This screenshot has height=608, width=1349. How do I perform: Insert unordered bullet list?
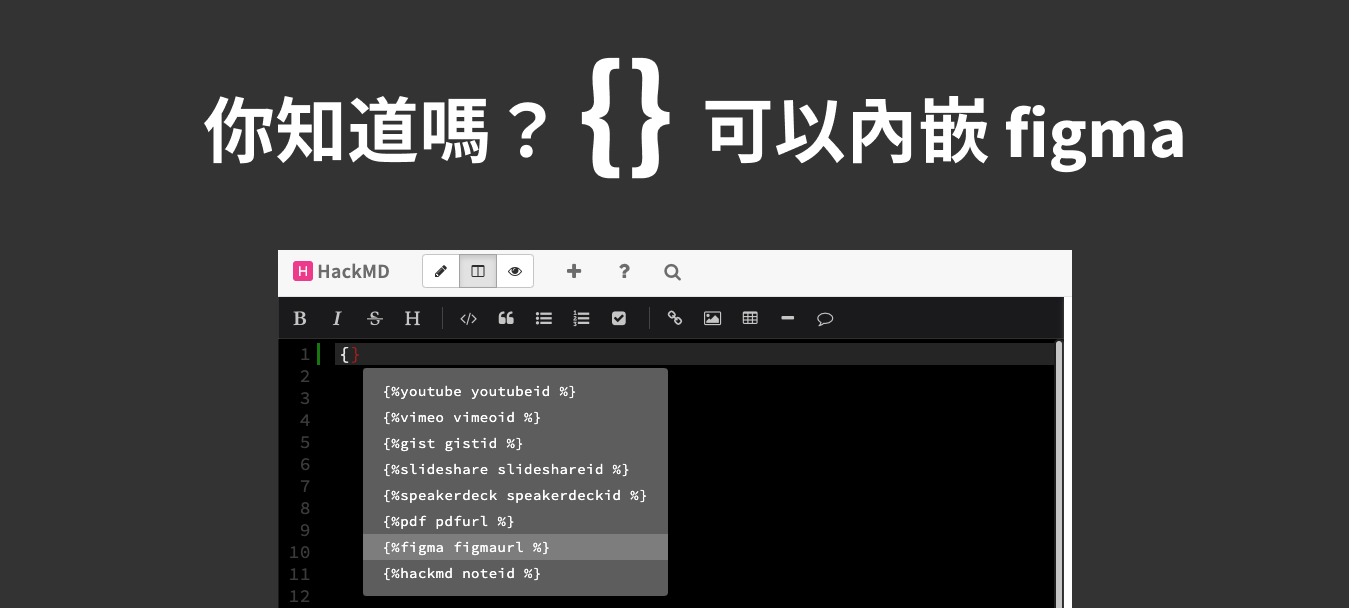click(x=544, y=319)
